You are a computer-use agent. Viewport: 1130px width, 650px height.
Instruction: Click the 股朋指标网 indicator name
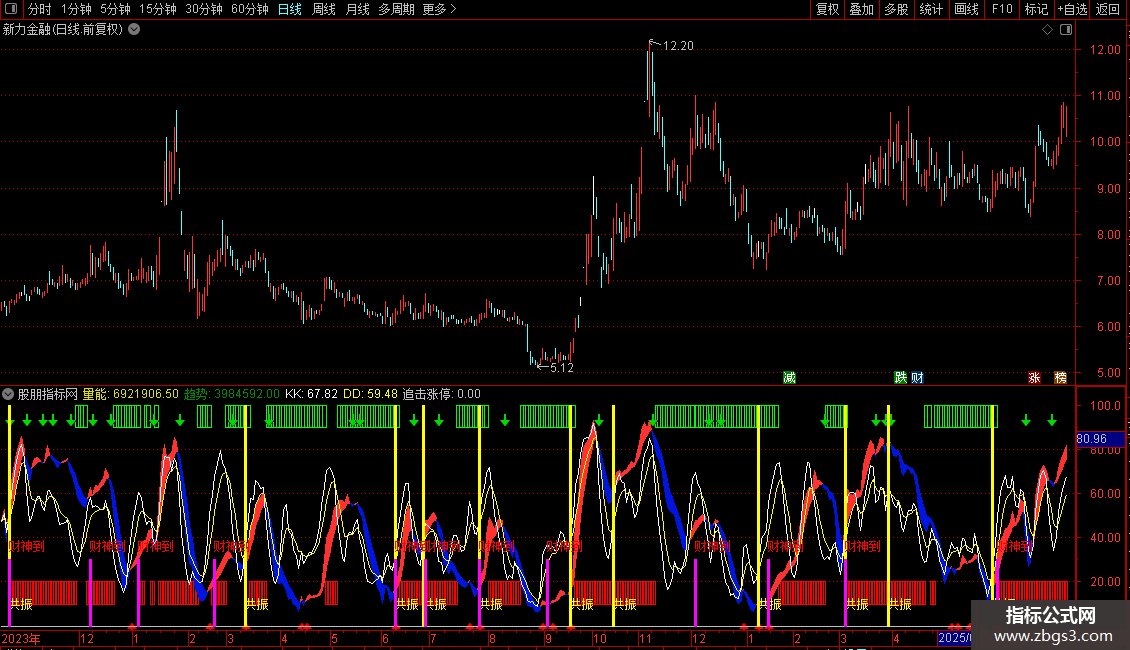pyautogui.click(x=48, y=394)
